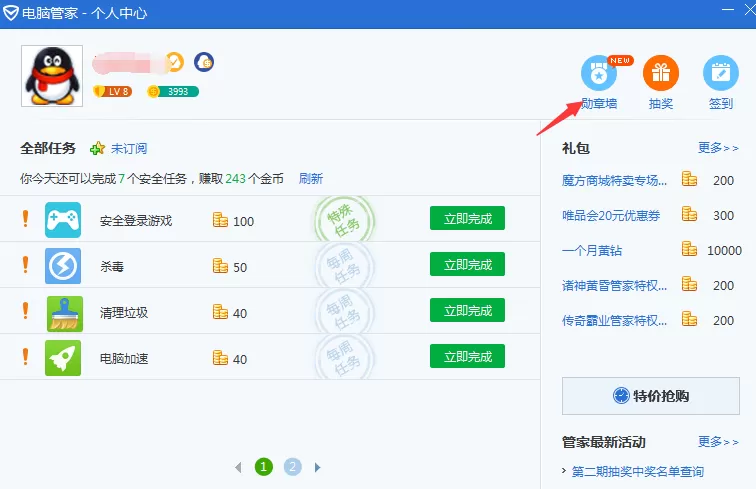The width and height of the screenshot is (756, 489).
Task: Click coin icon in 杀毒 row
Action: (x=220, y=265)
